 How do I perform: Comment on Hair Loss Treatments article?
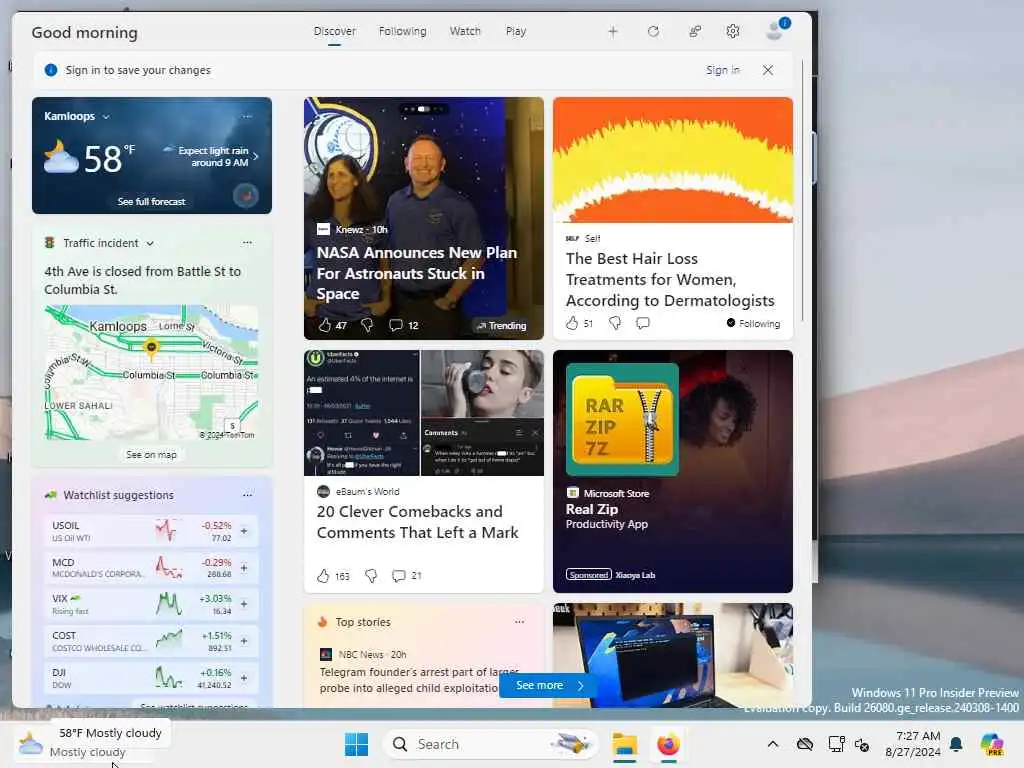coord(643,323)
